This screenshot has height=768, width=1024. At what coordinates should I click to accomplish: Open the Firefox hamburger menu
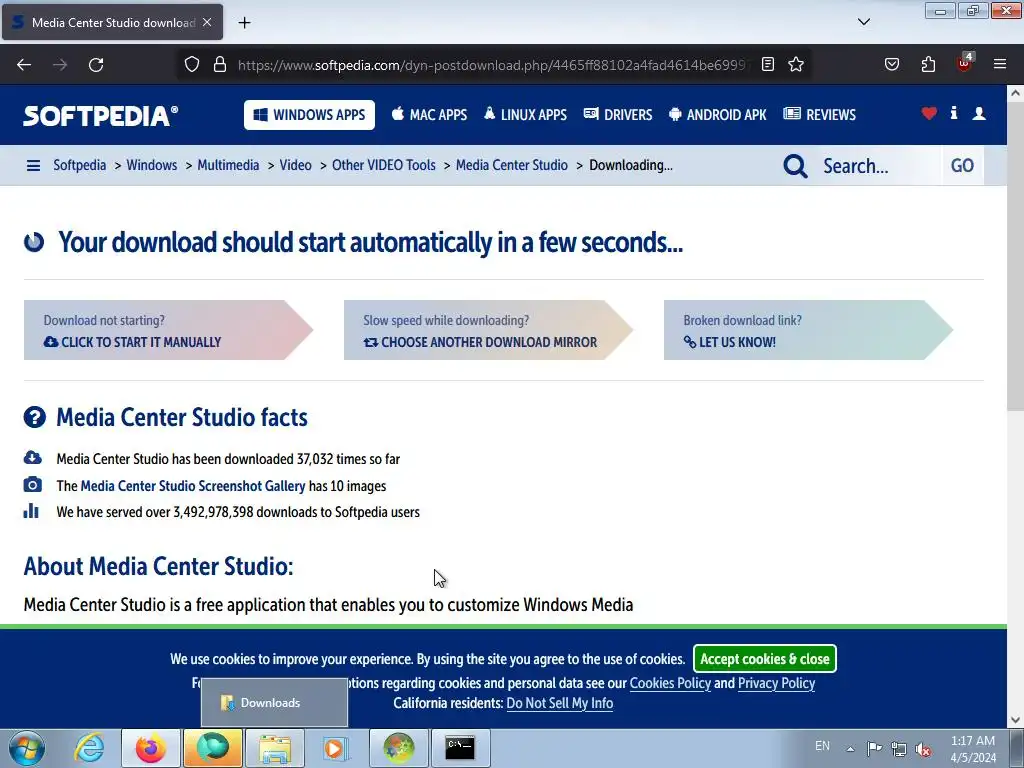pyautogui.click(x=1000, y=64)
